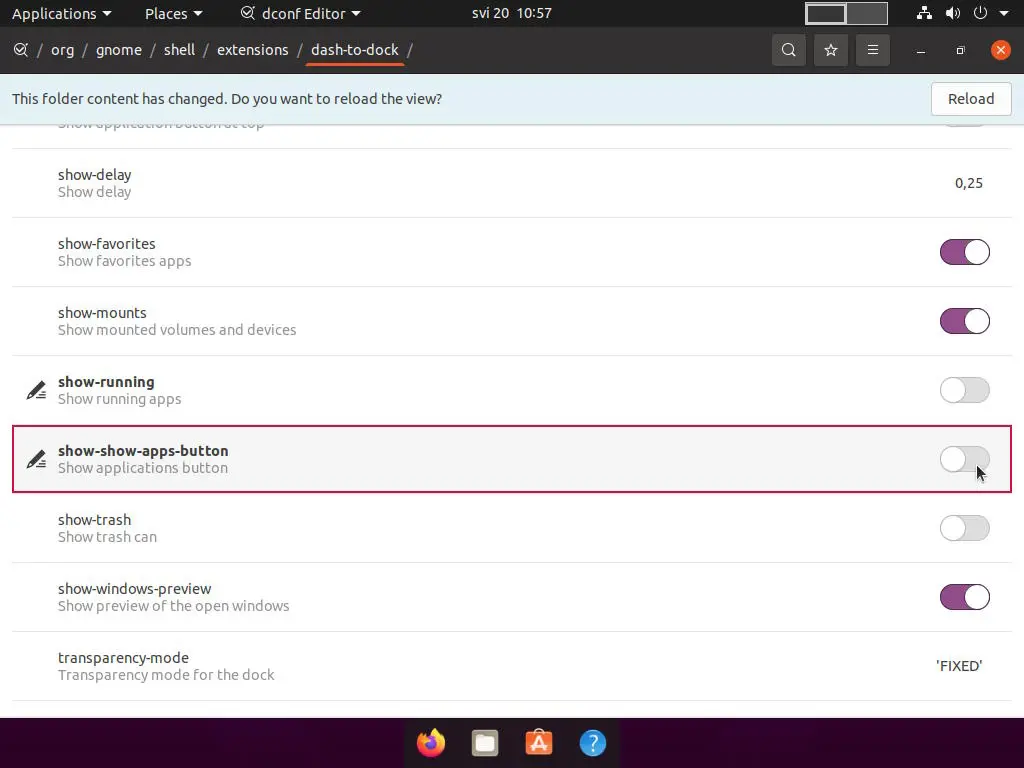Open clock showing svi 20 10:57

click(511, 13)
